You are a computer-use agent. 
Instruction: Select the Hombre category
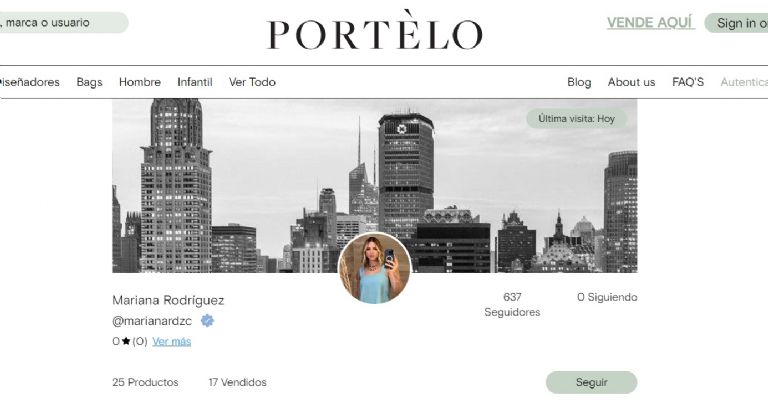(x=140, y=82)
